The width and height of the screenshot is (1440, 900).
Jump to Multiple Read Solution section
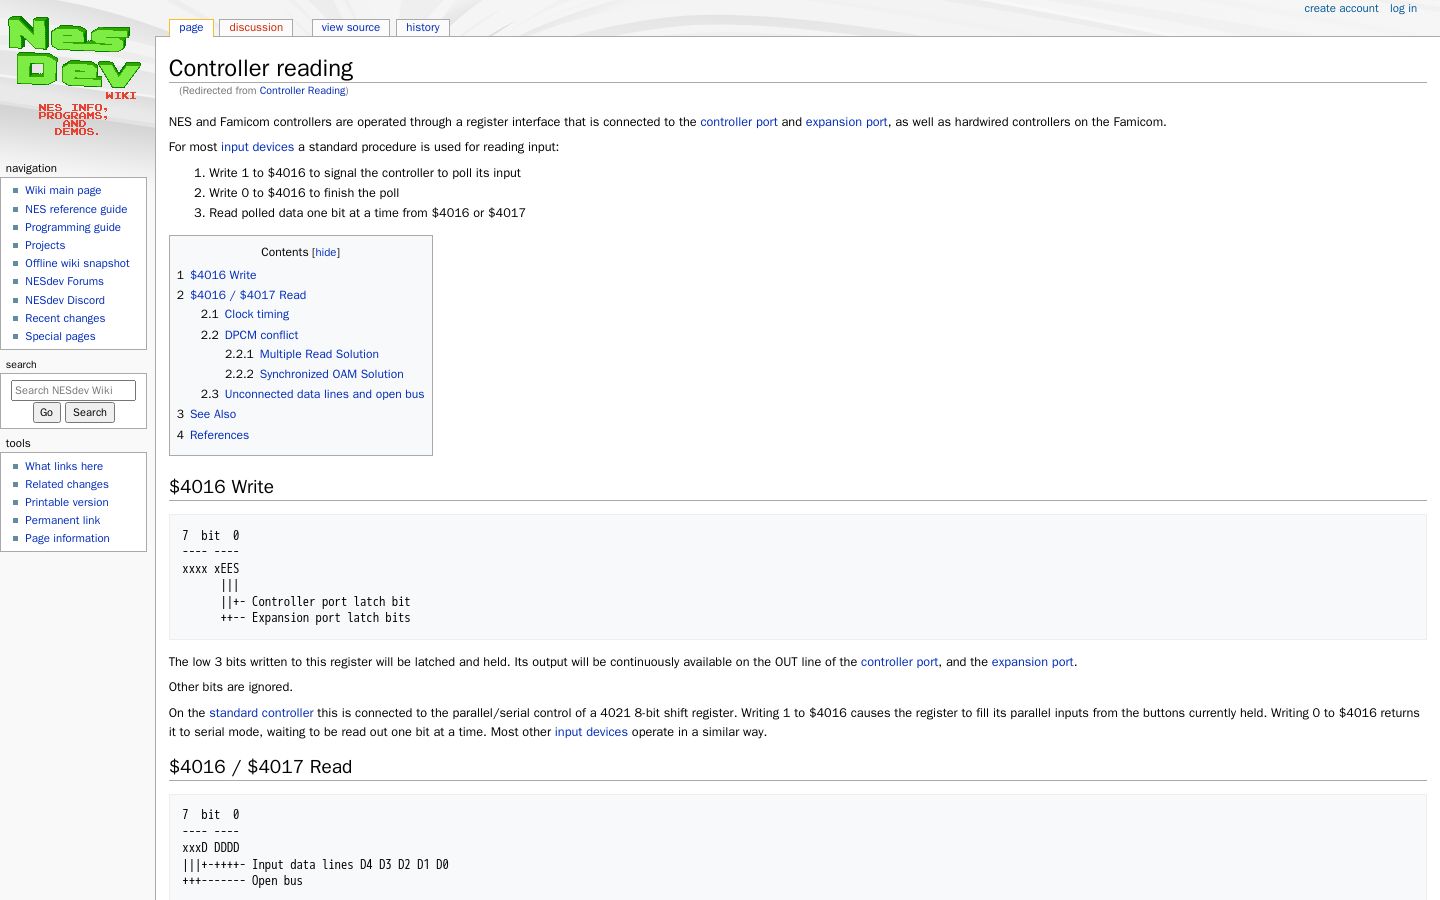tap(319, 354)
